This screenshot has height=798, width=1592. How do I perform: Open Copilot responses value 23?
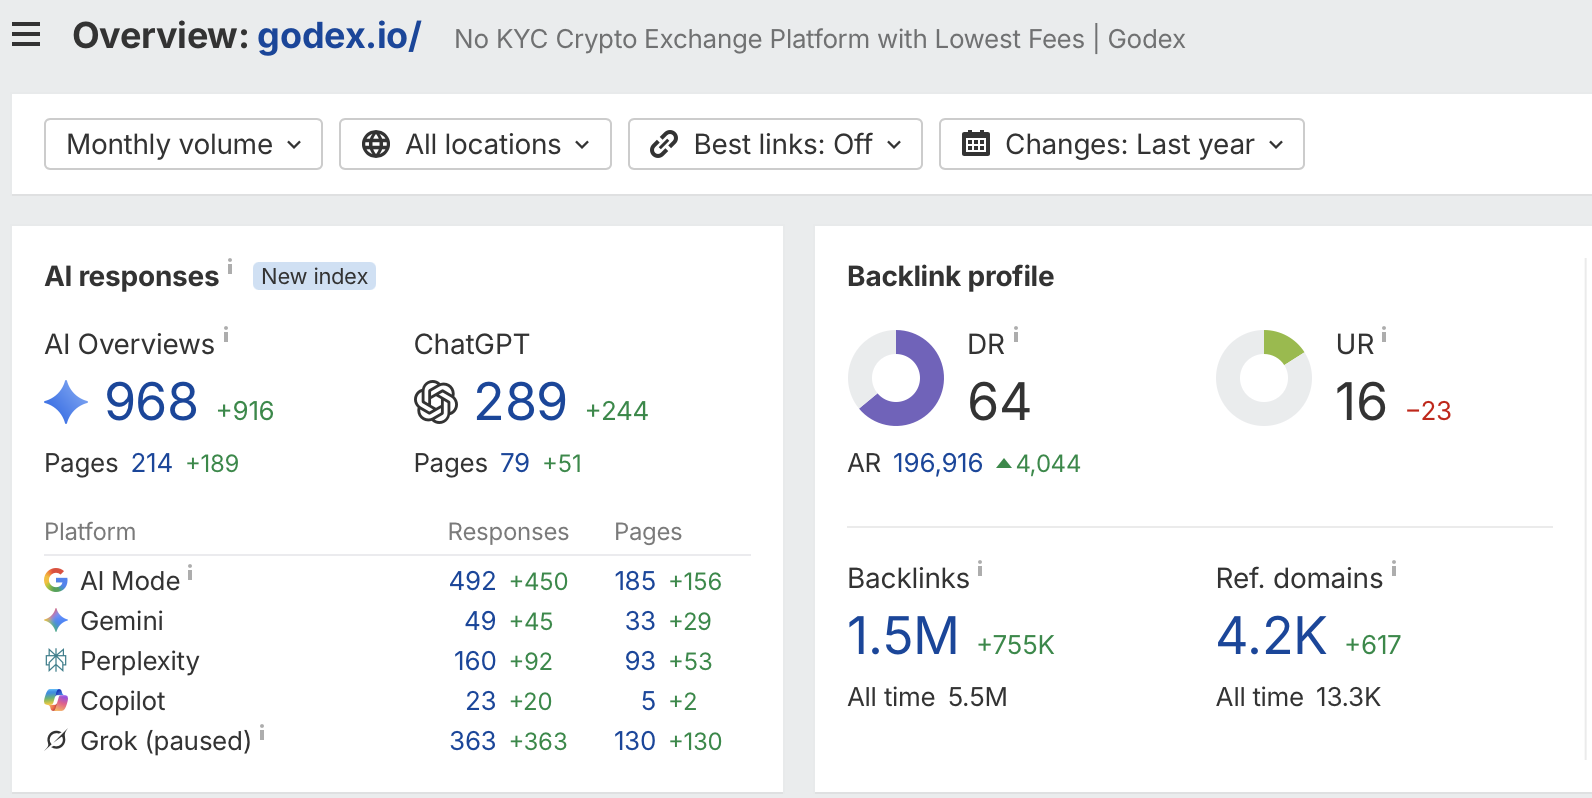tap(481, 701)
